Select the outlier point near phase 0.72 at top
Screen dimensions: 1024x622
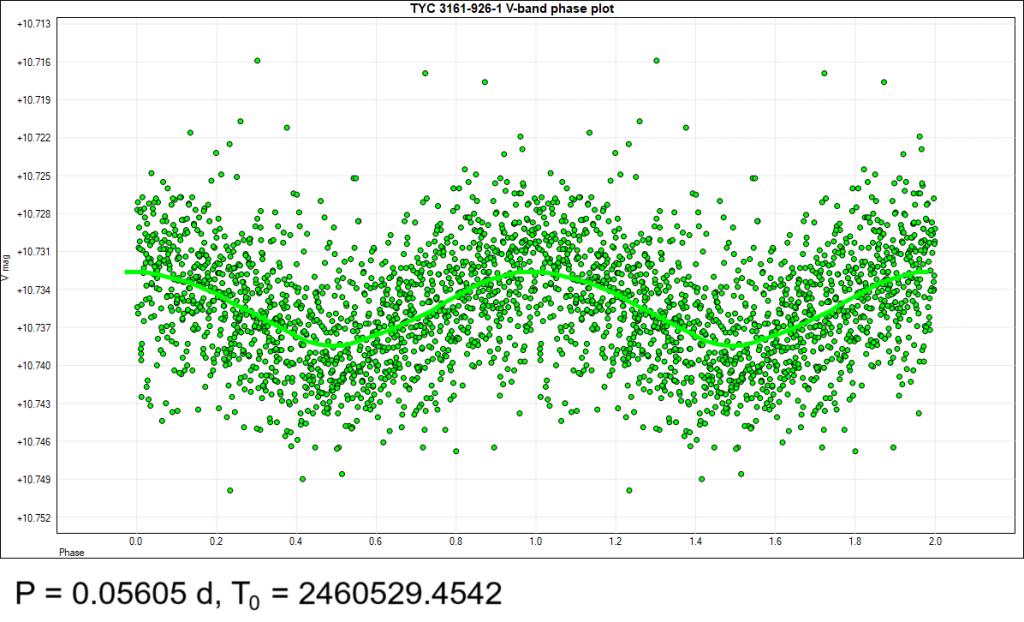pyautogui.click(x=425, y=73)
